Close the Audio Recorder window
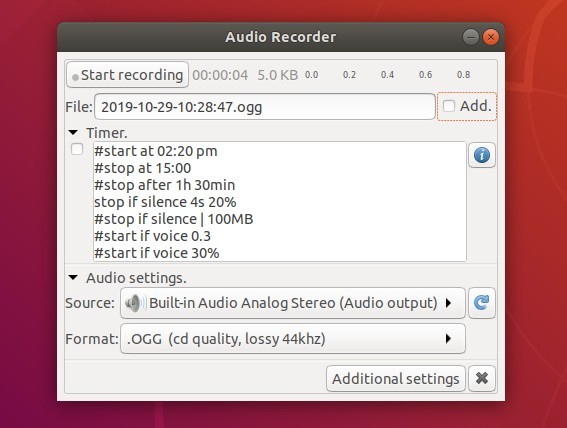The image size is (567, 428). click(x=491, y=37)
